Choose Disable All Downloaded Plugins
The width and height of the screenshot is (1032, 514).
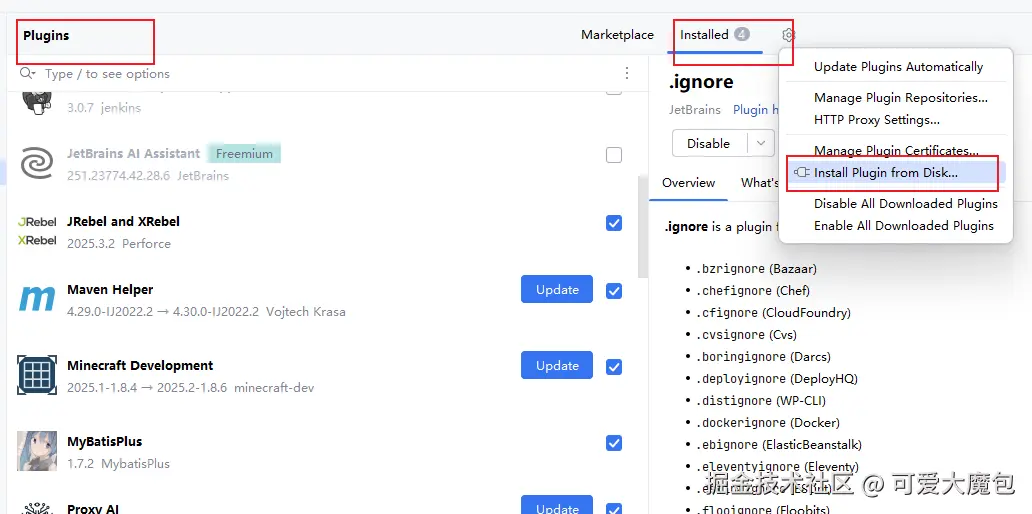click(x=906, y=204)
